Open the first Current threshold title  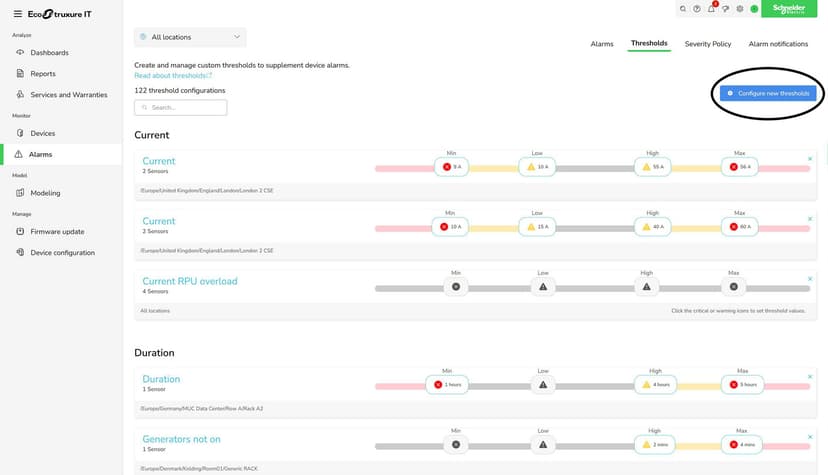(x=158, y=161)
